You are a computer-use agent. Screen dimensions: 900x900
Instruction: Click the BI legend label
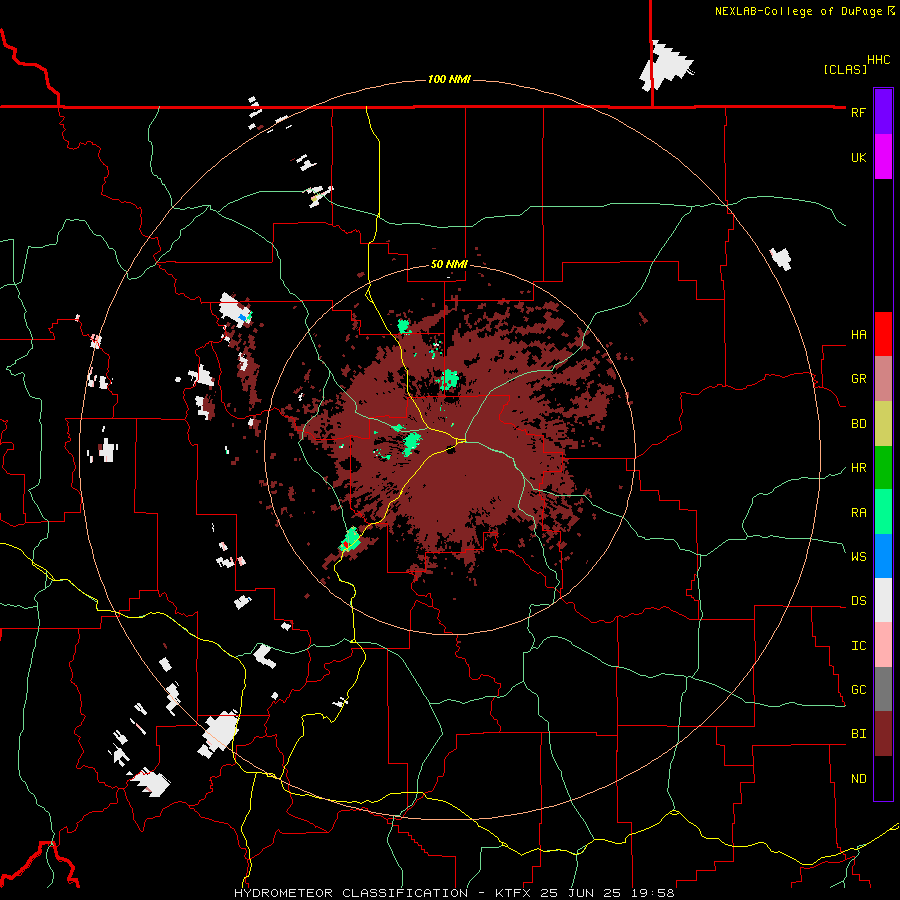(x=858, y=734)
